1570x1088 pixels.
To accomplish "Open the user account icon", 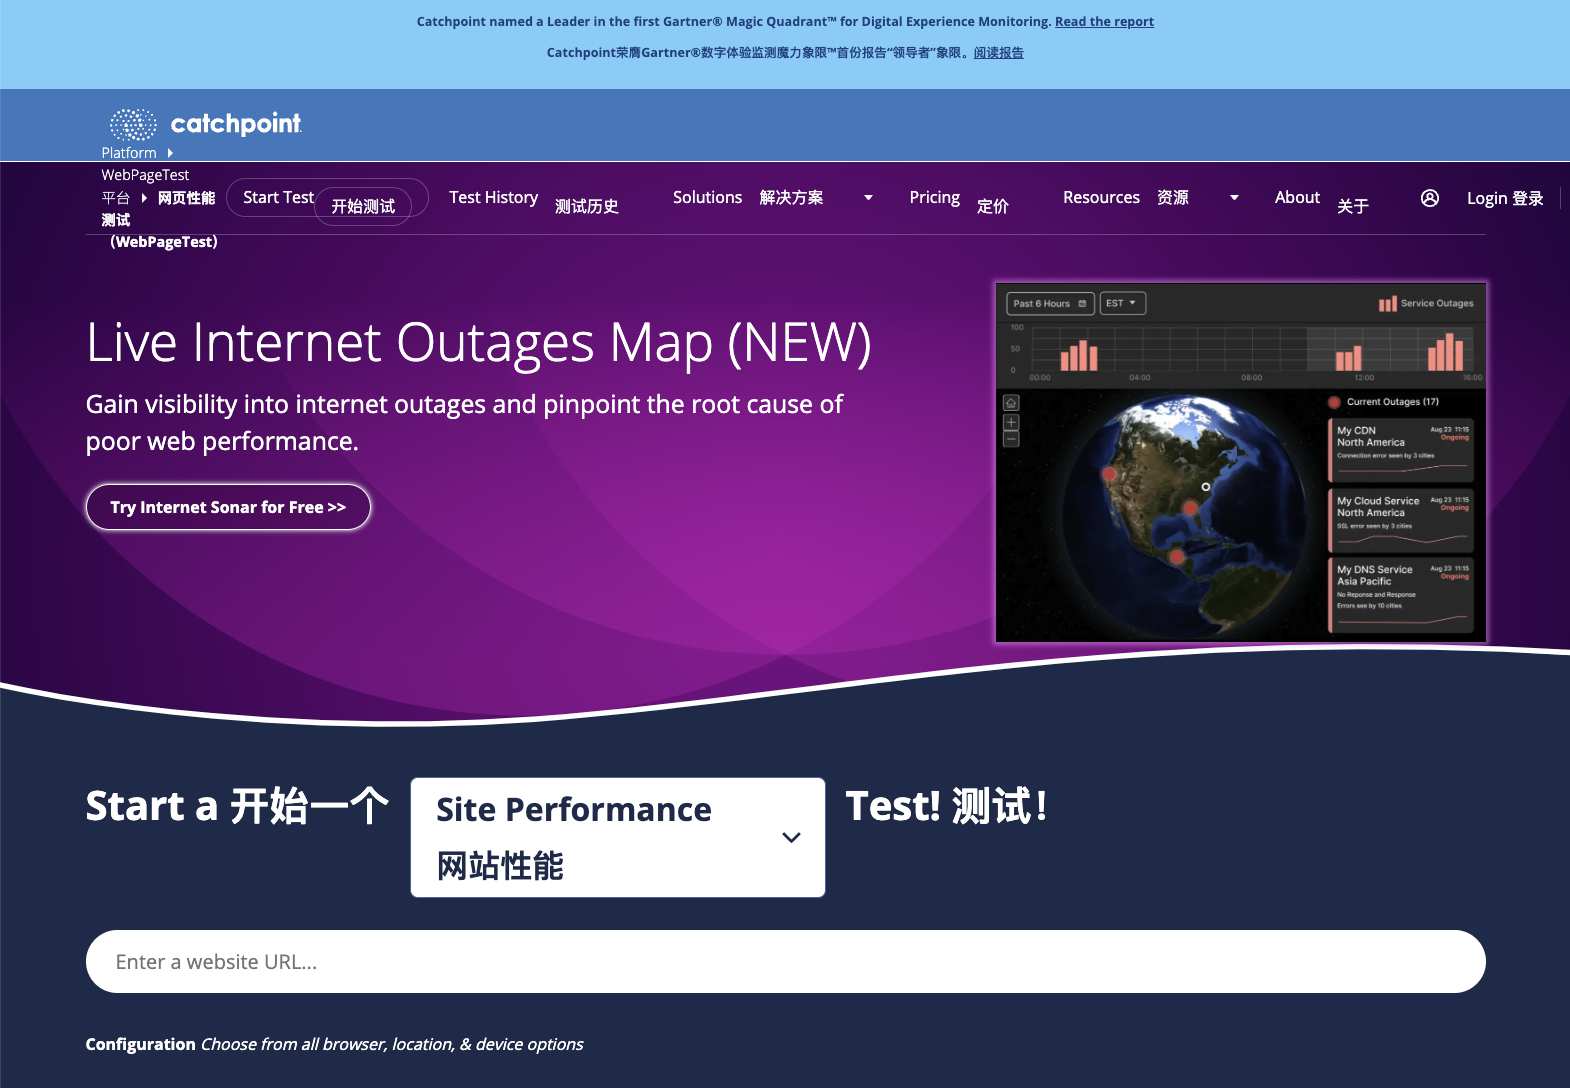I will 1430,198.
